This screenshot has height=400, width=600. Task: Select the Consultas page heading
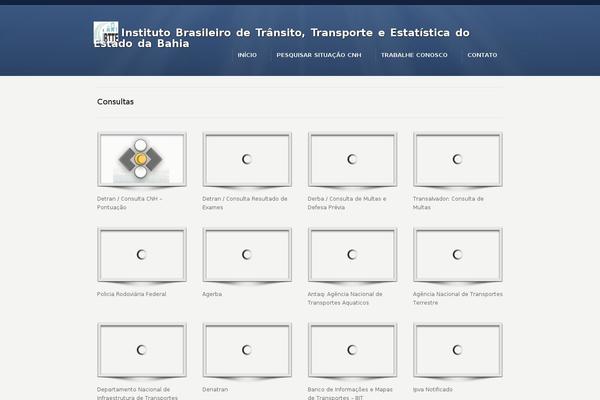pos(115,102)
